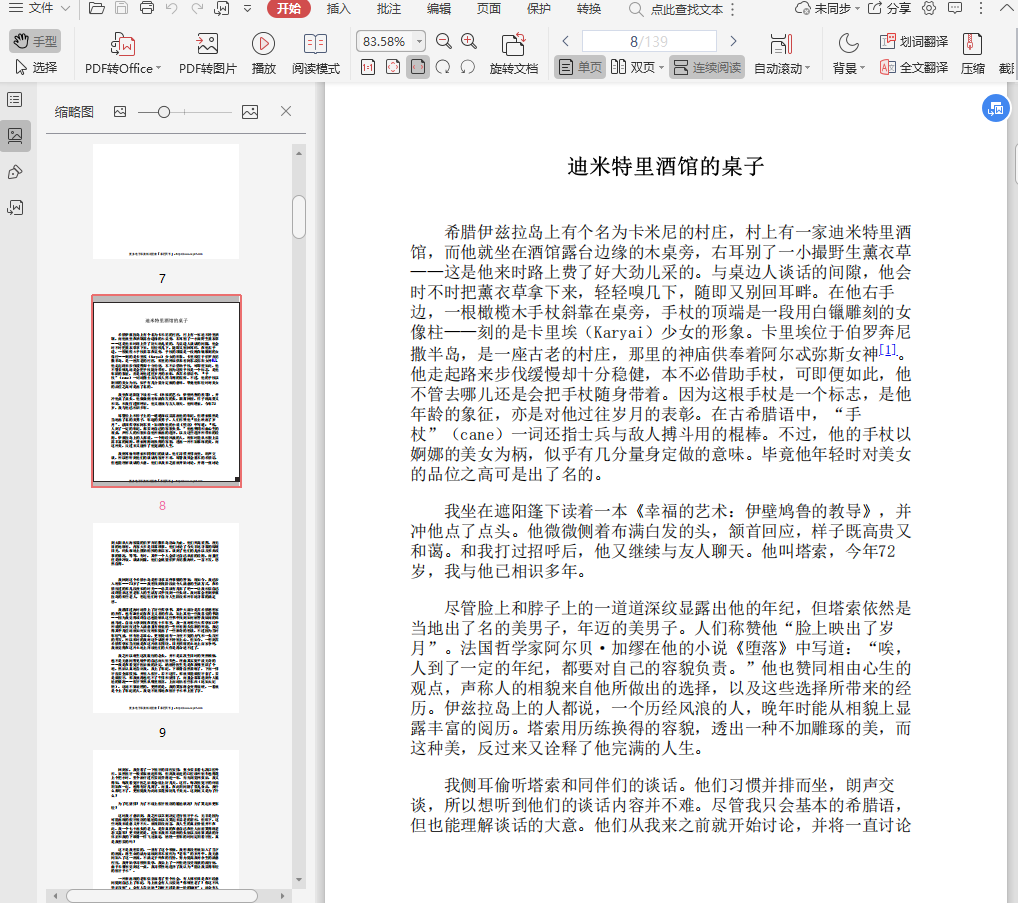This screenshot has height=903, width=1018.
Task: Enable the 手型 hand tool
Action: [35, 41]
